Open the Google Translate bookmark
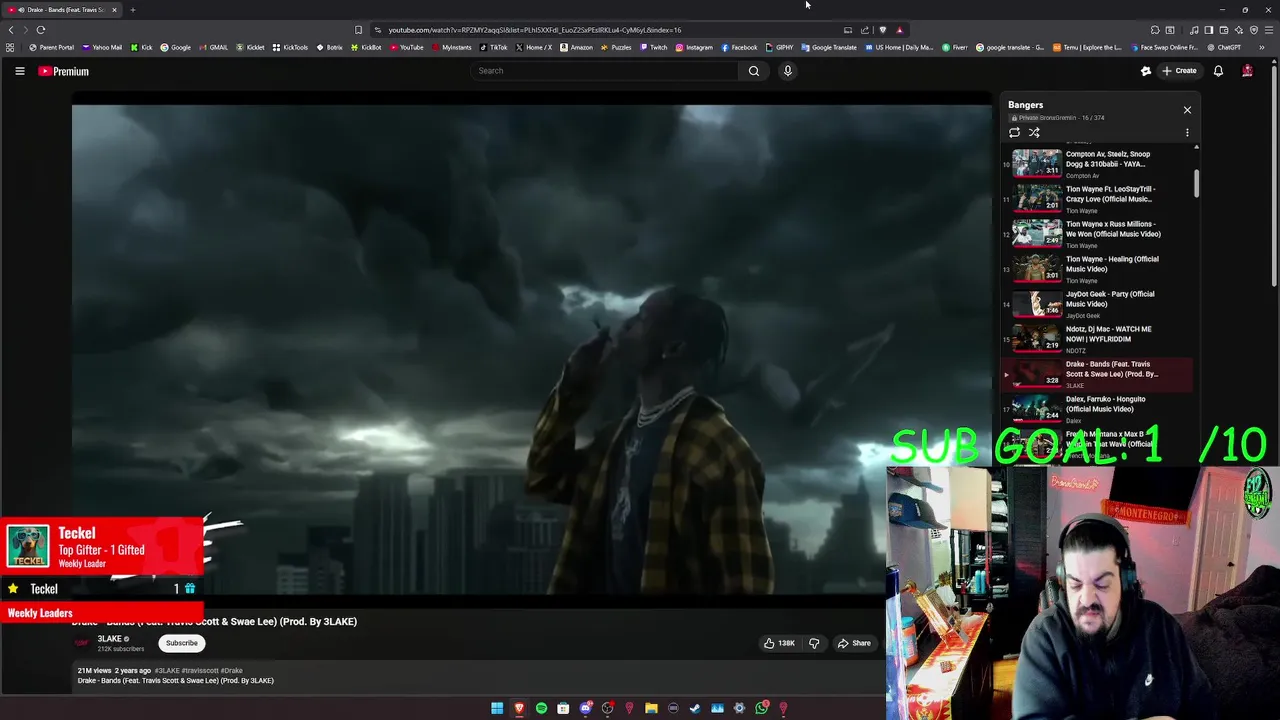This screenshot has height=720, width=1280. [829, 47]
